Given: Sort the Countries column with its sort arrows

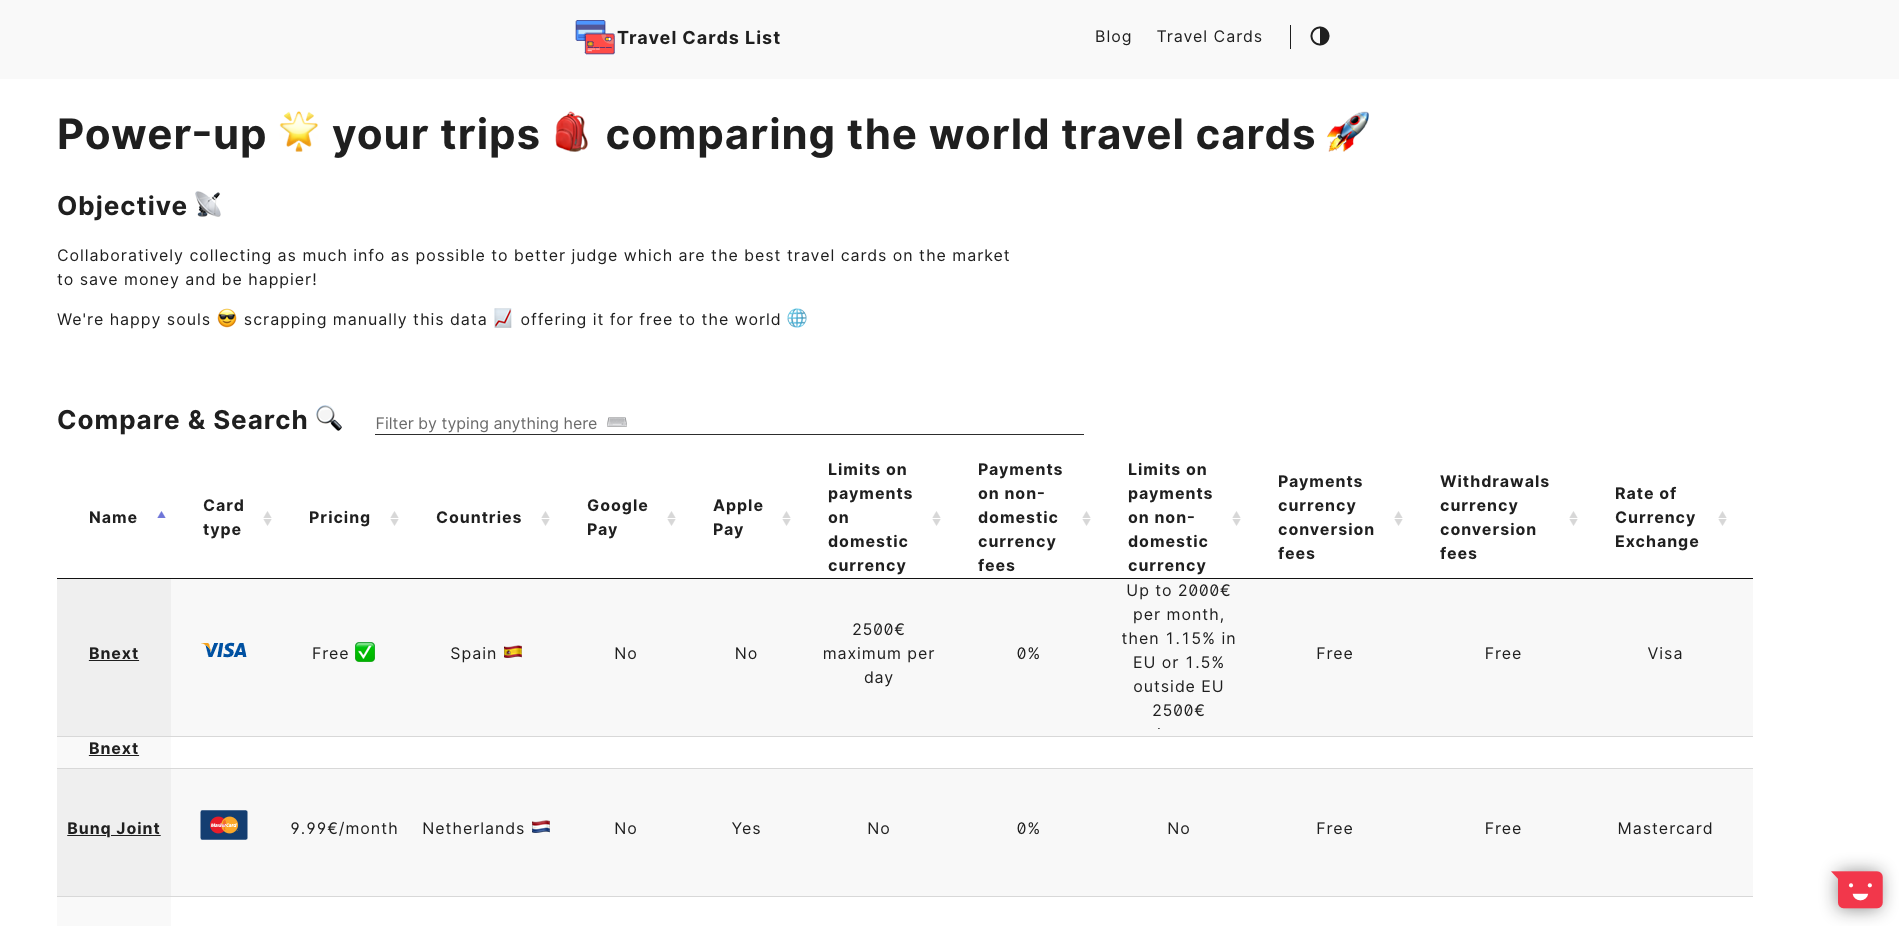Looking at the screenshot, I should tap(545, 518).
